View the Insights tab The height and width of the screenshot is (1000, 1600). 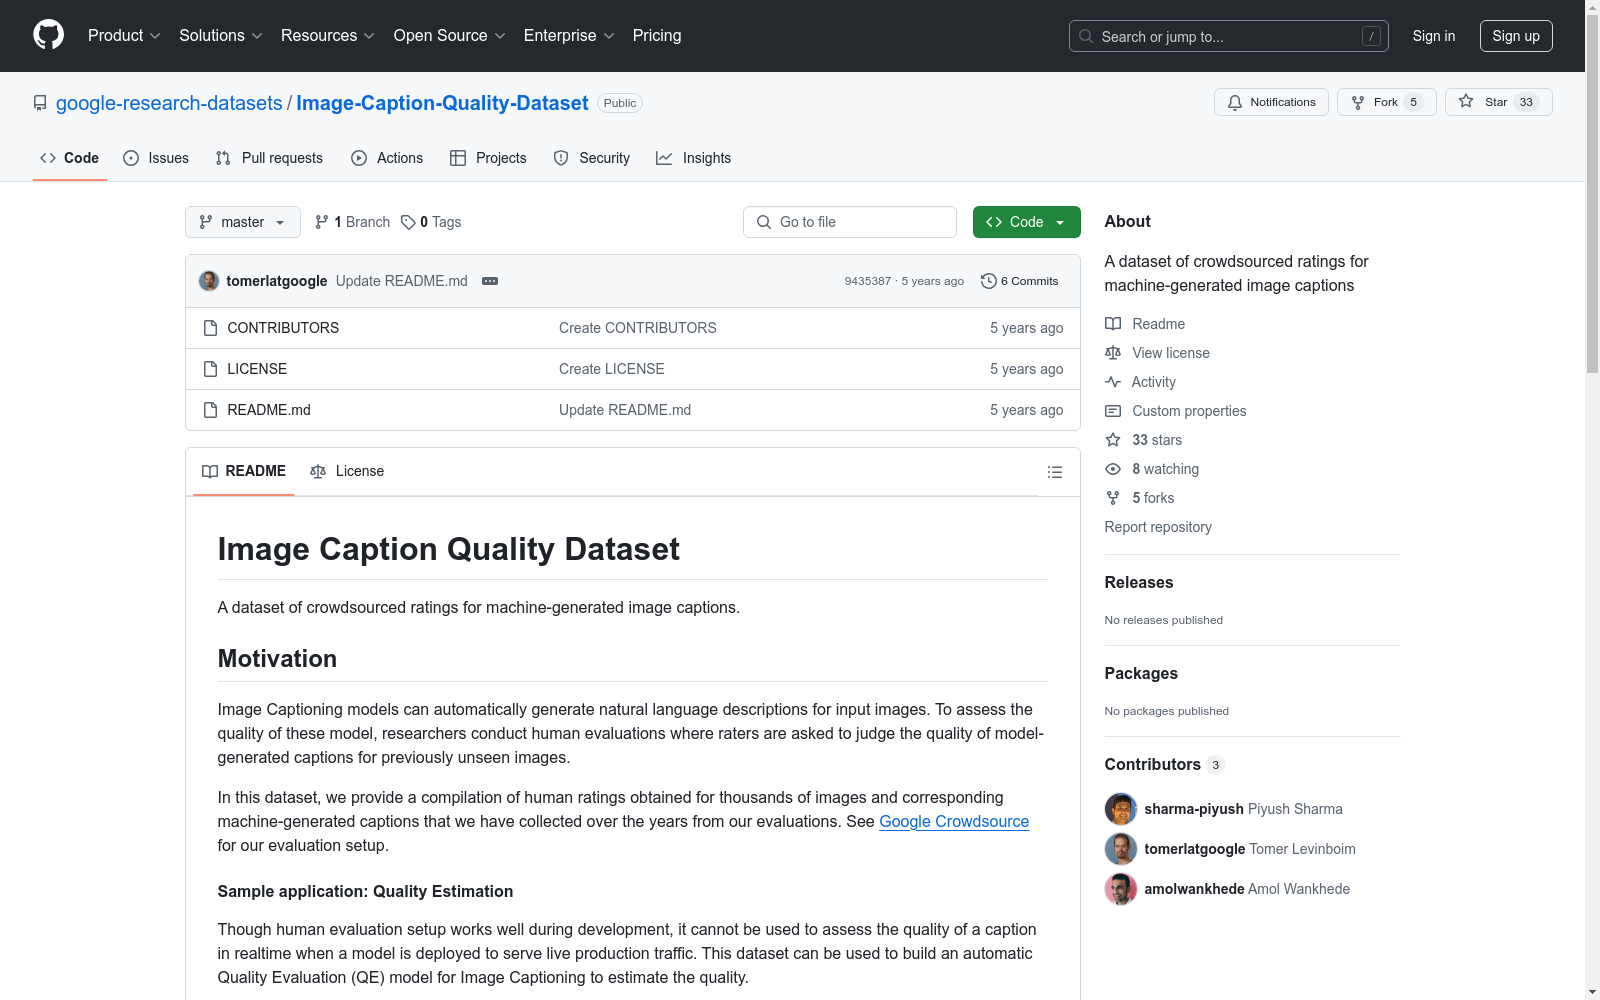(694, 158)
